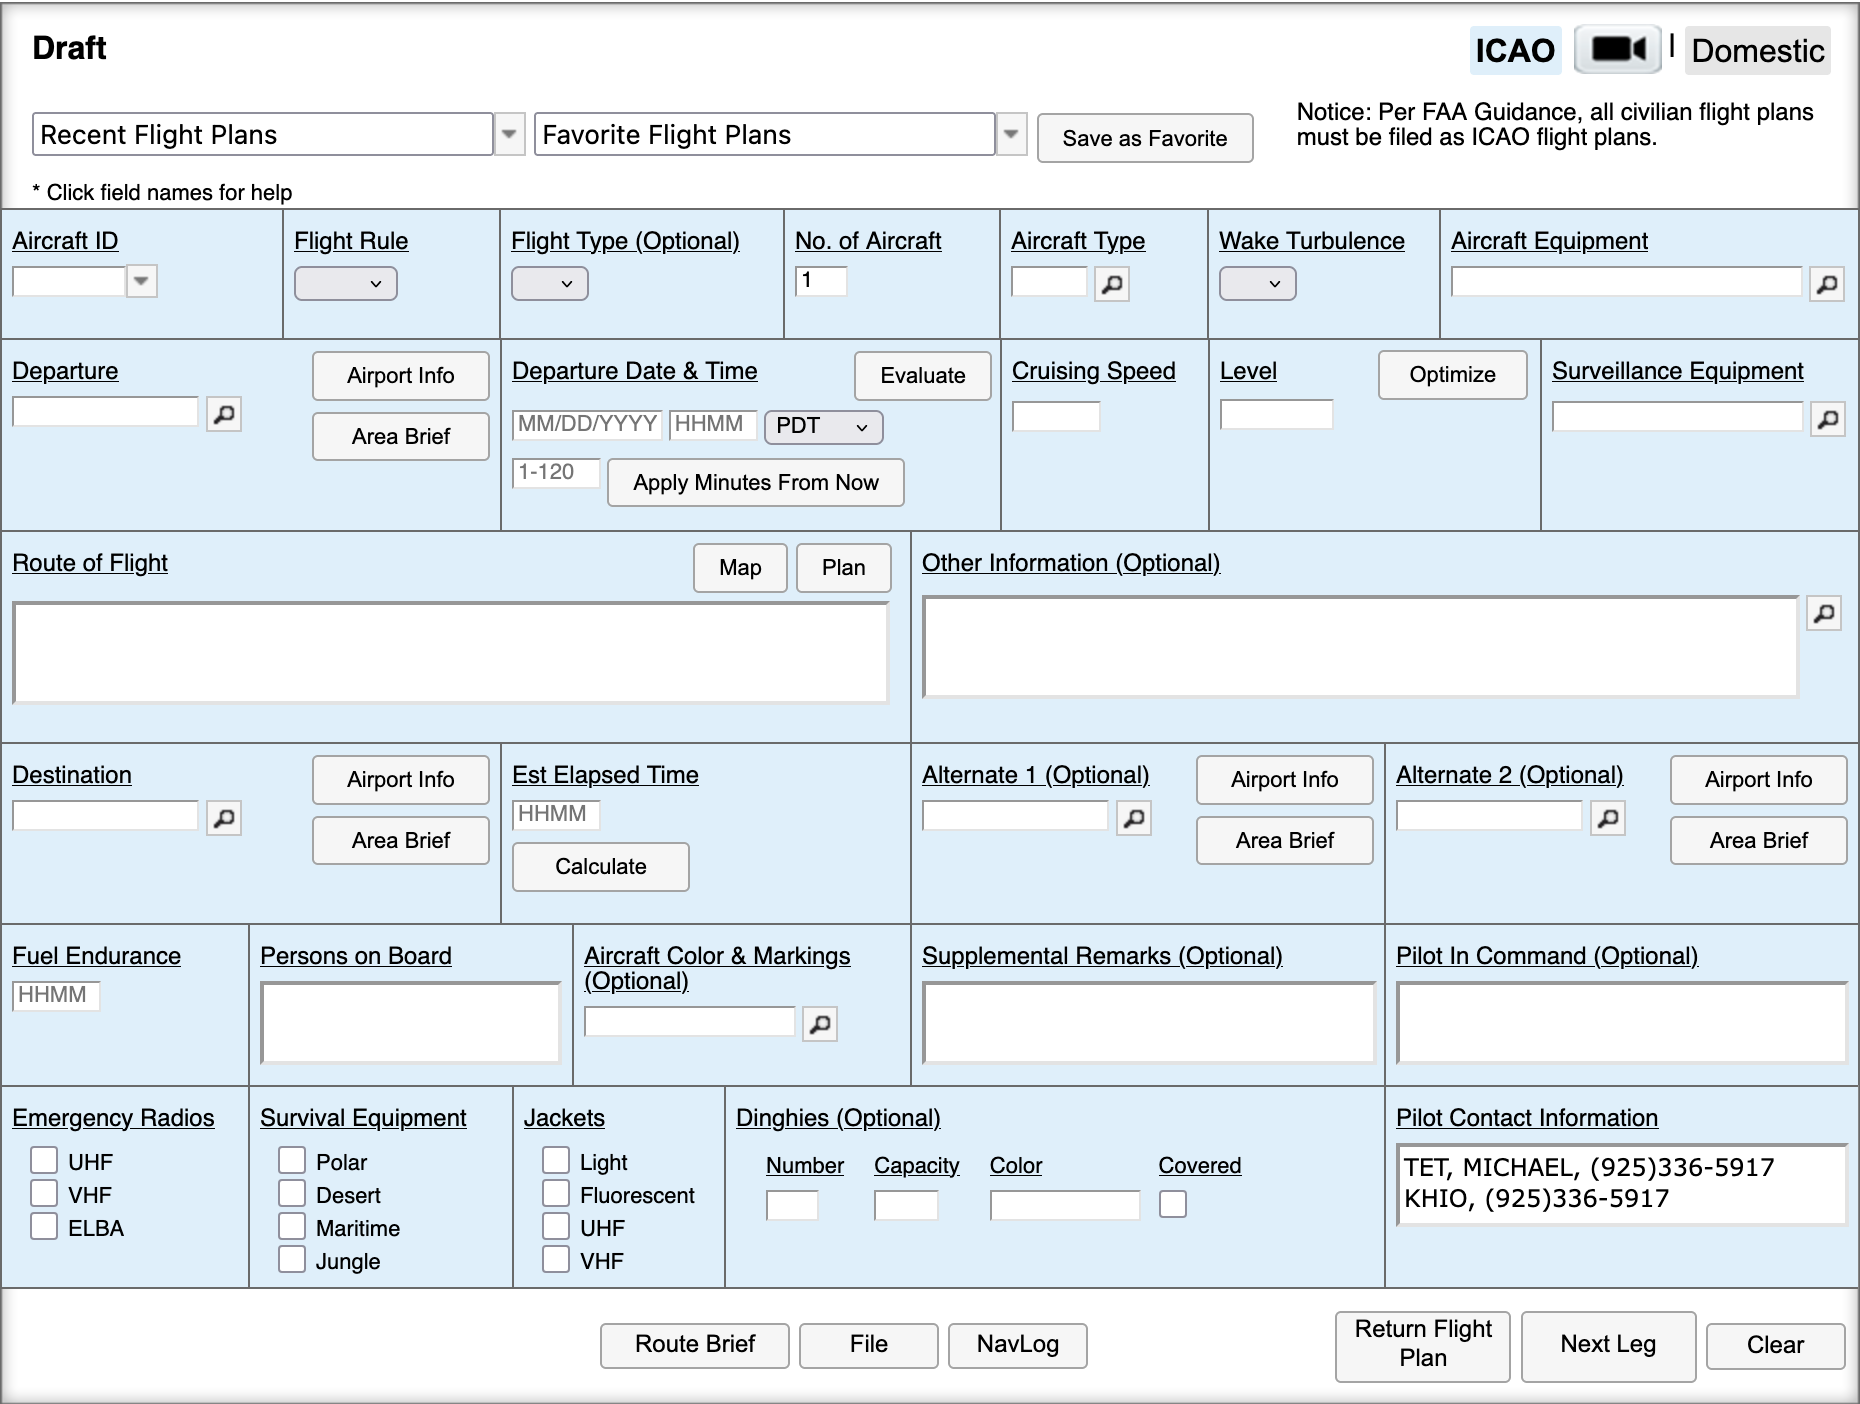Switch to the Domestic flight plan tab
Screen dimensions: 1860x1404
pyautogui.click(x=1757, y=51)
